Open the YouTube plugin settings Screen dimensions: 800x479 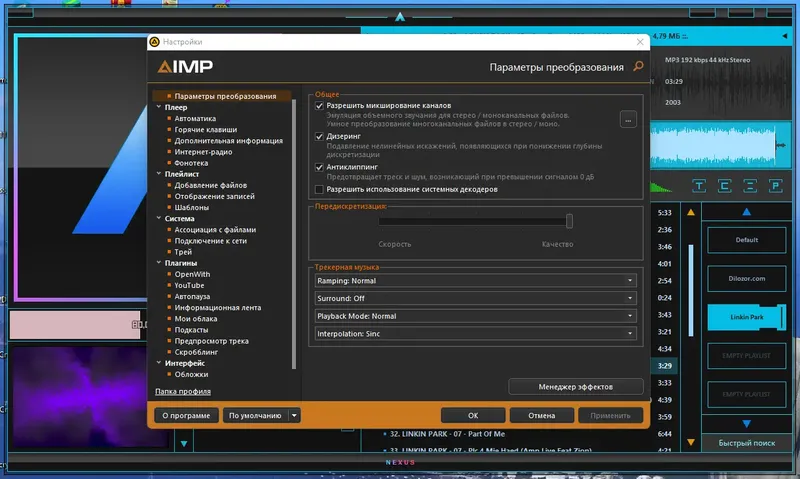[189, 285]
